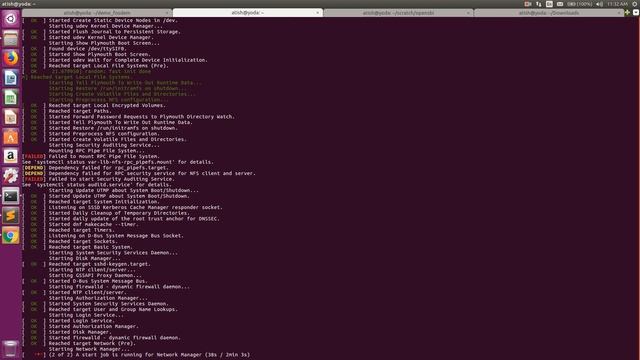Click 'Listening on D-Bus System Message Bus Socket.' line
This screenshot has height=360, width=640.
(116, 236)
